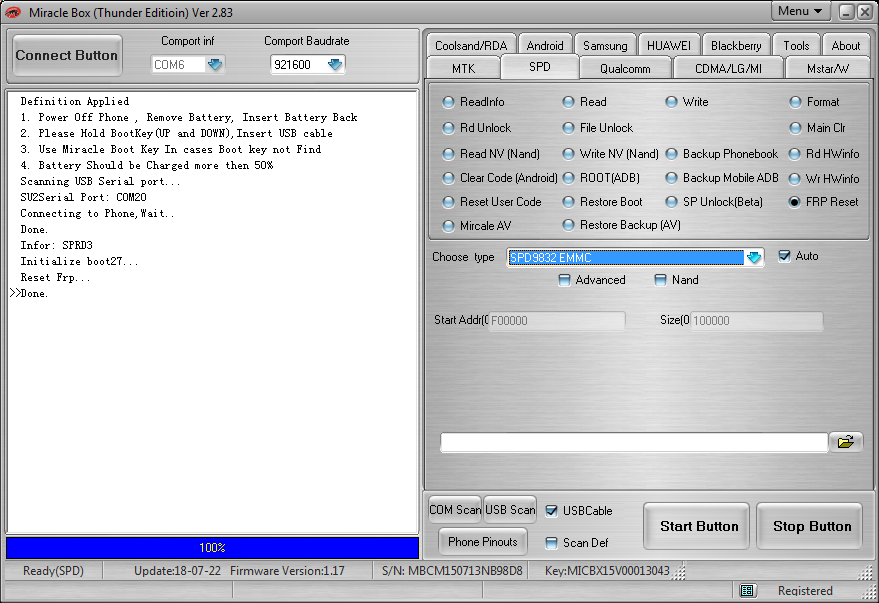This screenshot has width=879, height=603.
Task: Expand the Choose type SPD9832 EMMC dropdown
Action: tap(753, 257)
